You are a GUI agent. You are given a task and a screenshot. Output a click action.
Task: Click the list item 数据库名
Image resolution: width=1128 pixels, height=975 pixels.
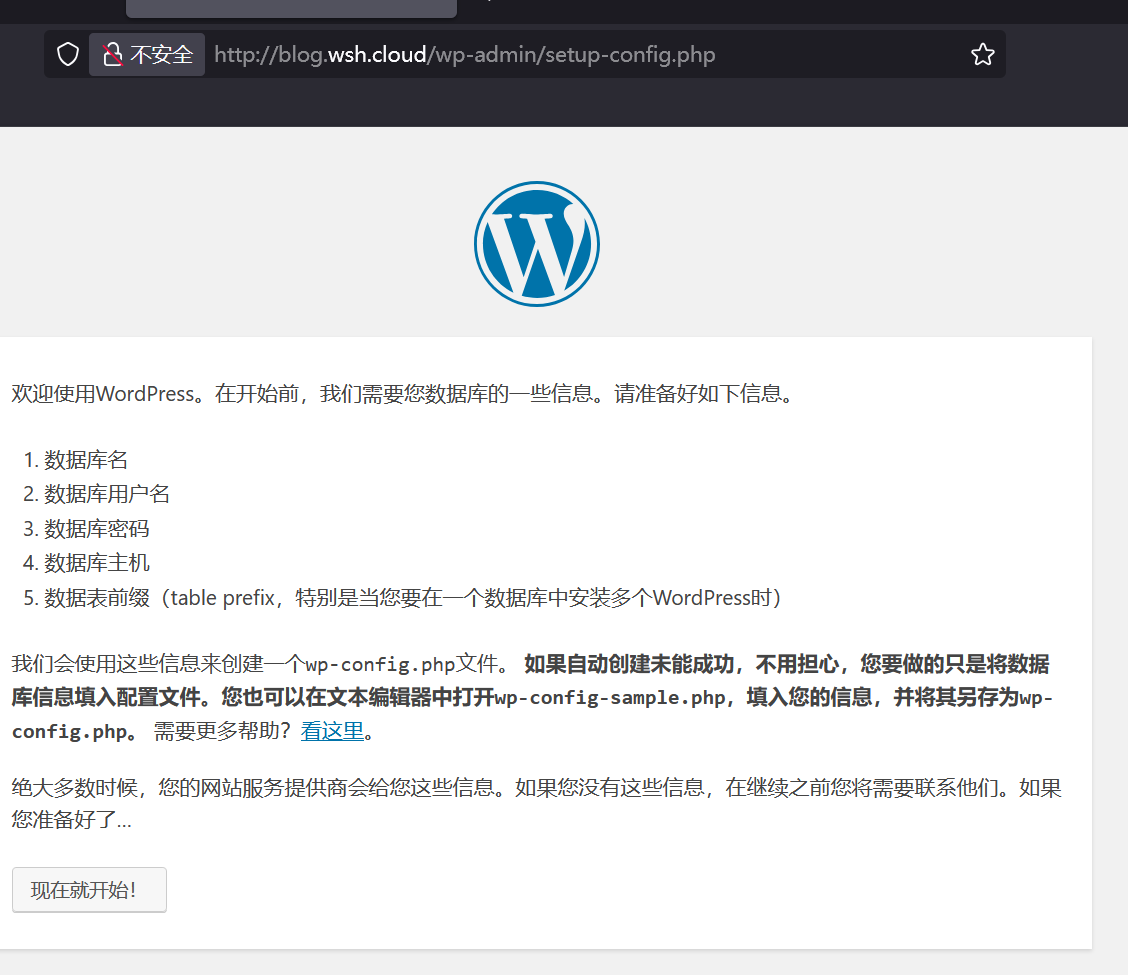click(86, 460)
